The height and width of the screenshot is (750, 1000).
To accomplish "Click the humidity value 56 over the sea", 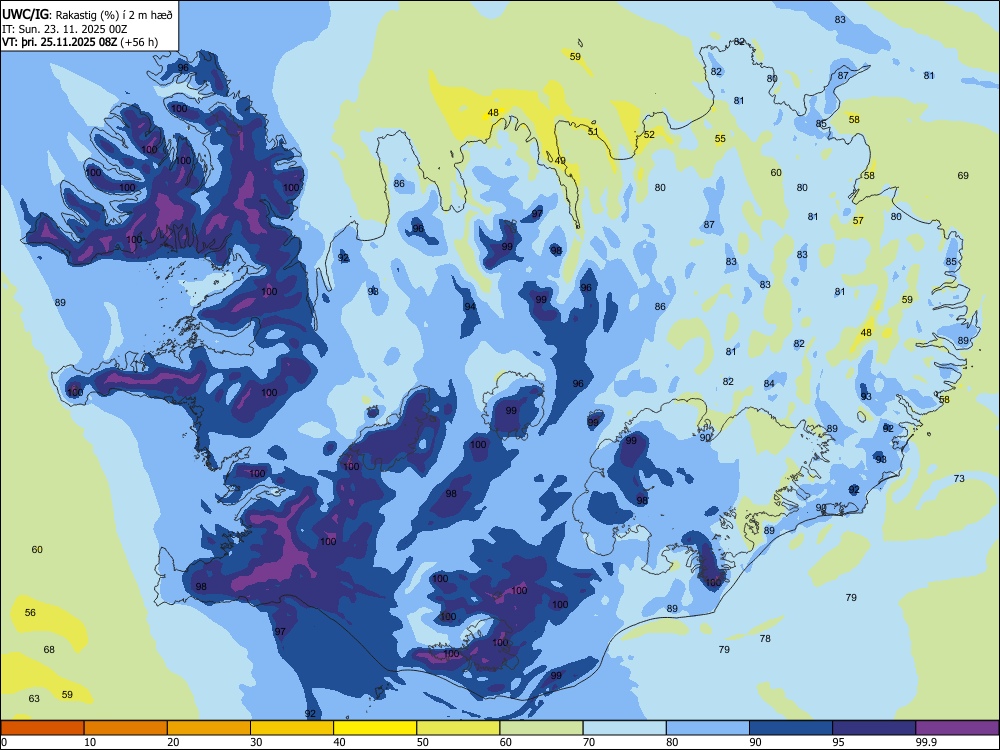I will point(30,612).
